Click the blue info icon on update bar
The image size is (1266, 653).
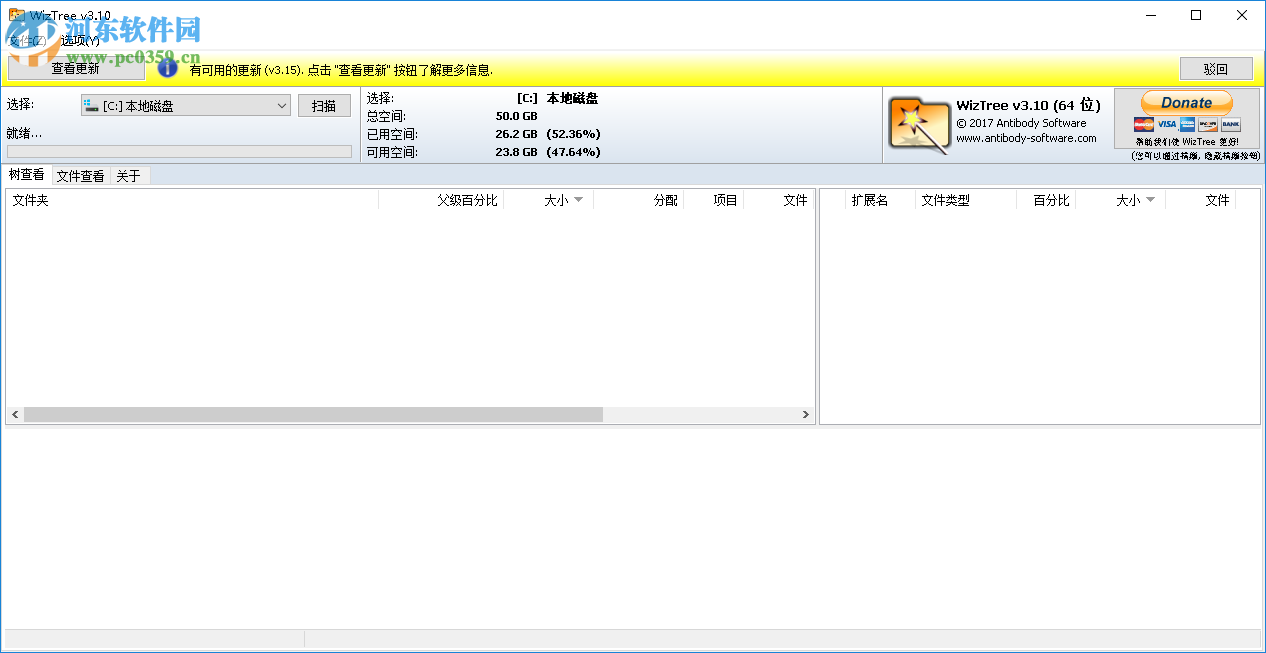tap(167, 68)
